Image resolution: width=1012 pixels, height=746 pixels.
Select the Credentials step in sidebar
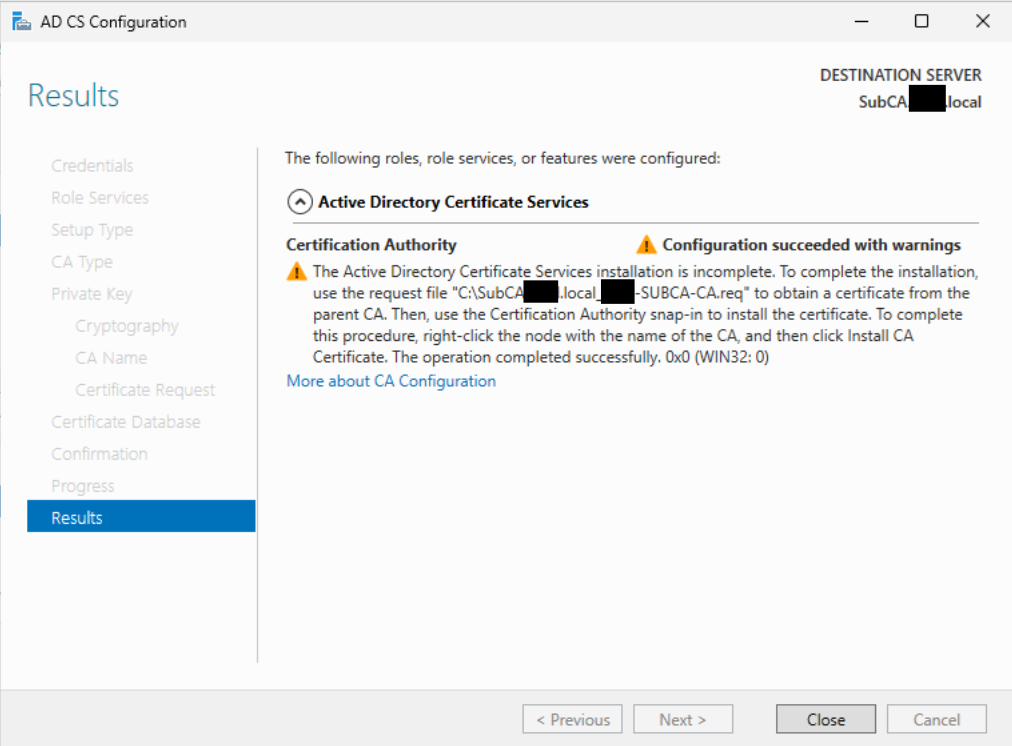92,166
